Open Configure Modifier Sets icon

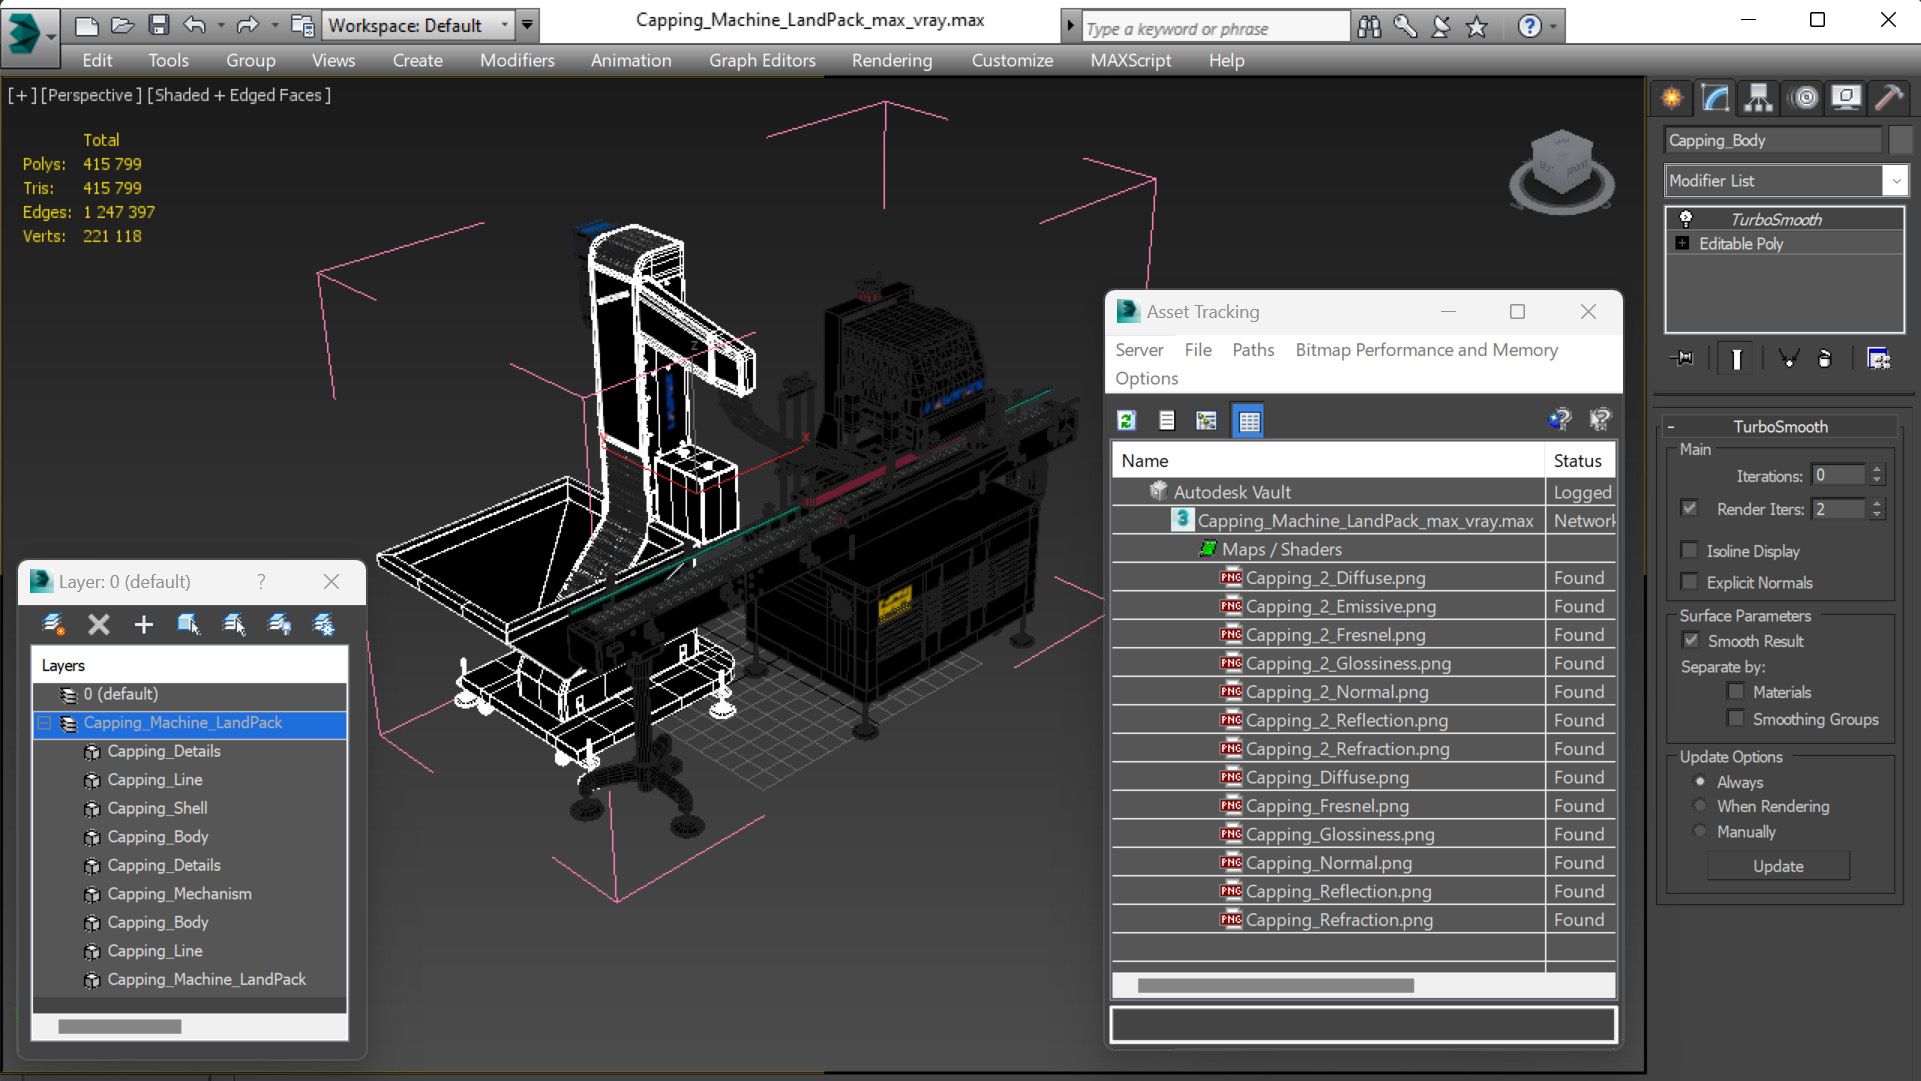click(1878, 358)
